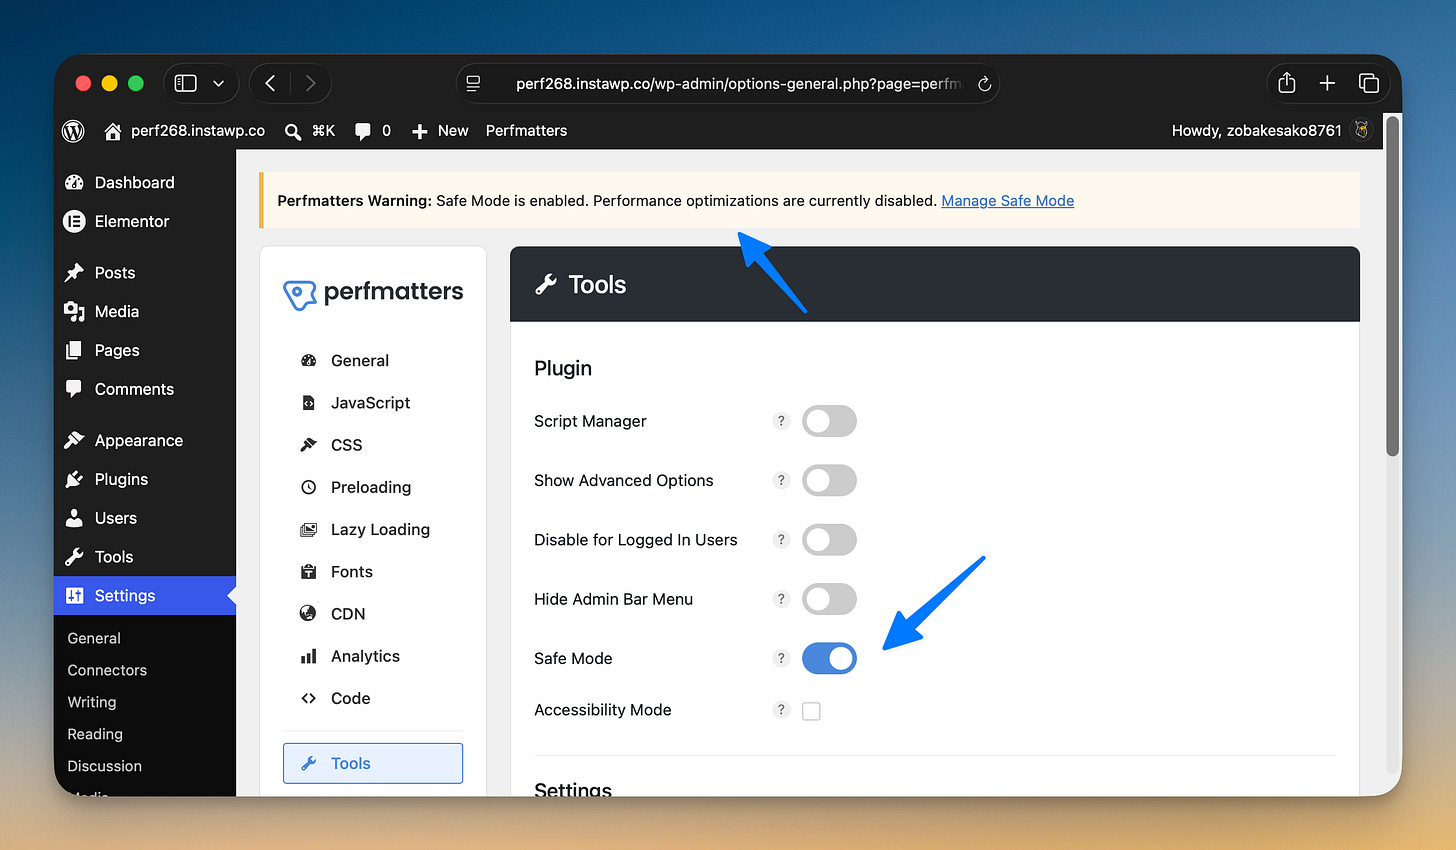Show the tab overview icon
Screen dimensions: 1456x850
(x=1368, y=83)
